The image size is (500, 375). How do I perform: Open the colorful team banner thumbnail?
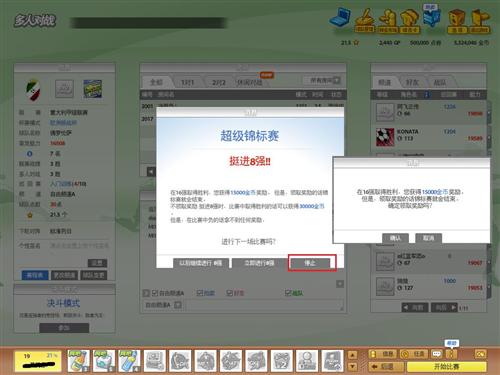(93, 89)
